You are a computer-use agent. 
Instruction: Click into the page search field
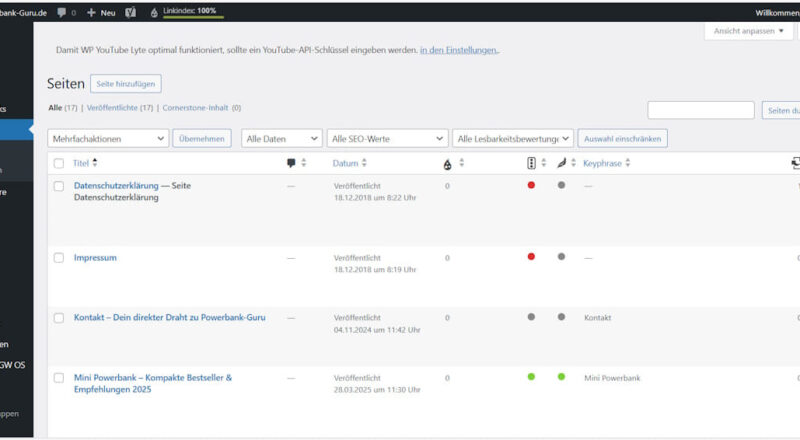[700, 110]
